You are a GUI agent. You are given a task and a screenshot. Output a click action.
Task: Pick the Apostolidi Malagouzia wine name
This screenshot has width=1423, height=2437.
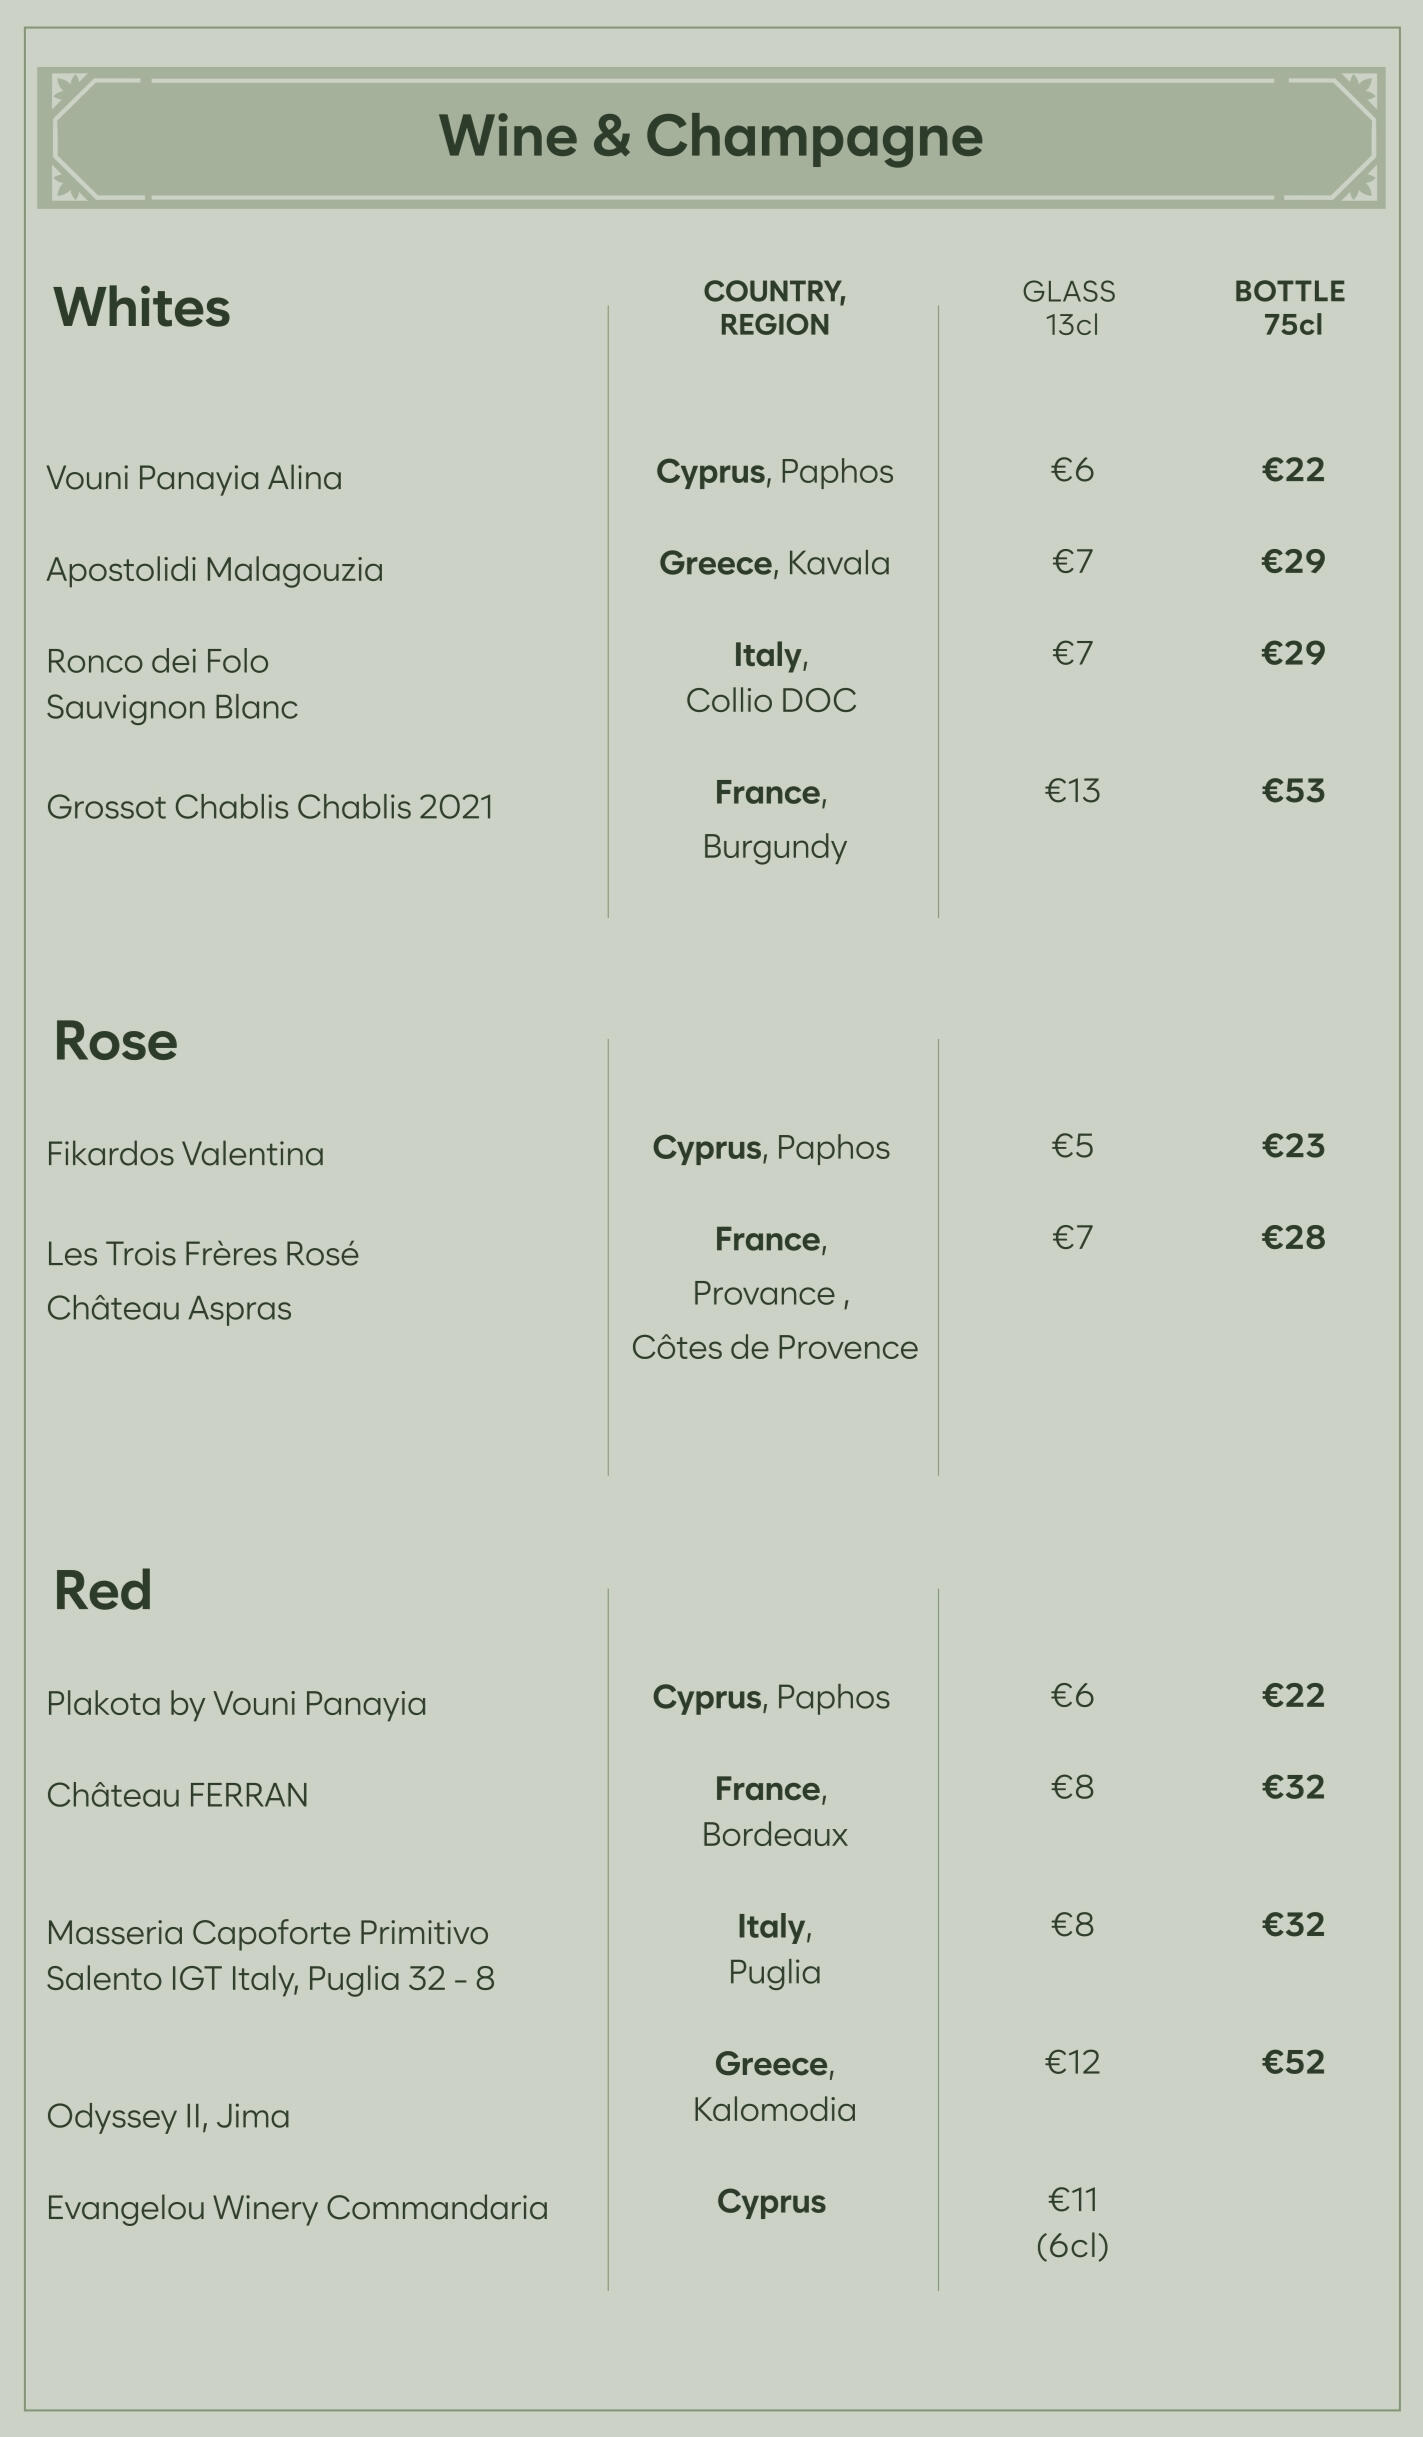[x=215, y=570]
